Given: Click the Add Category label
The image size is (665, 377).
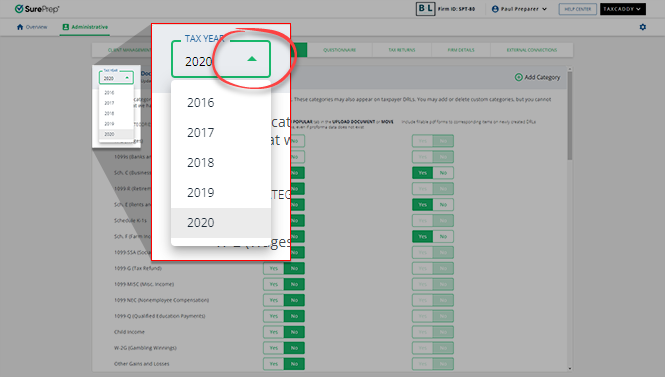Looking at the screenshot, I should (542, 77).
